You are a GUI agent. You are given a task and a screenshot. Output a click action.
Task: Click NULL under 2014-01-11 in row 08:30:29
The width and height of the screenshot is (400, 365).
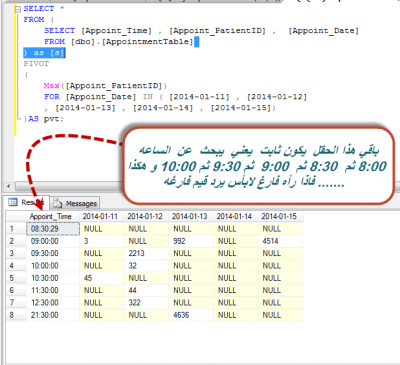point(102,229)
